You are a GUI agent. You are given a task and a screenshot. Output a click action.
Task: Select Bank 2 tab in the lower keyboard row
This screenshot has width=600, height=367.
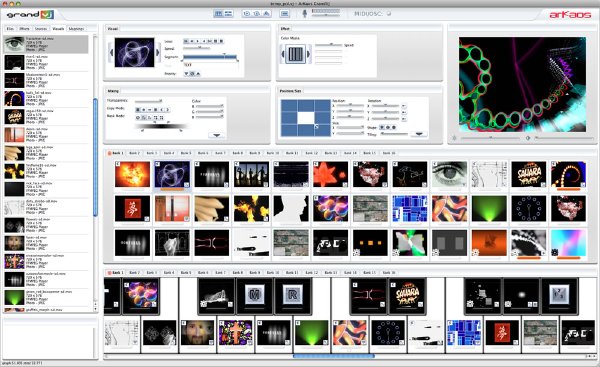coord(134,272)
